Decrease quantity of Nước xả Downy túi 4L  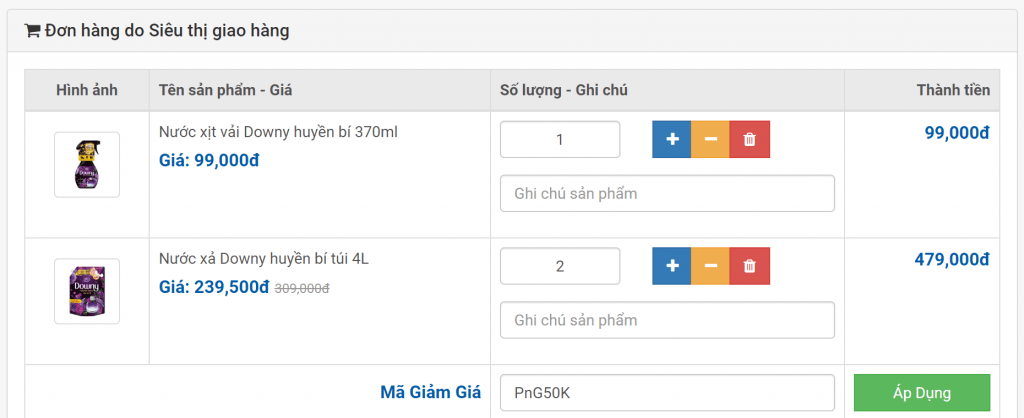point(711,266)
